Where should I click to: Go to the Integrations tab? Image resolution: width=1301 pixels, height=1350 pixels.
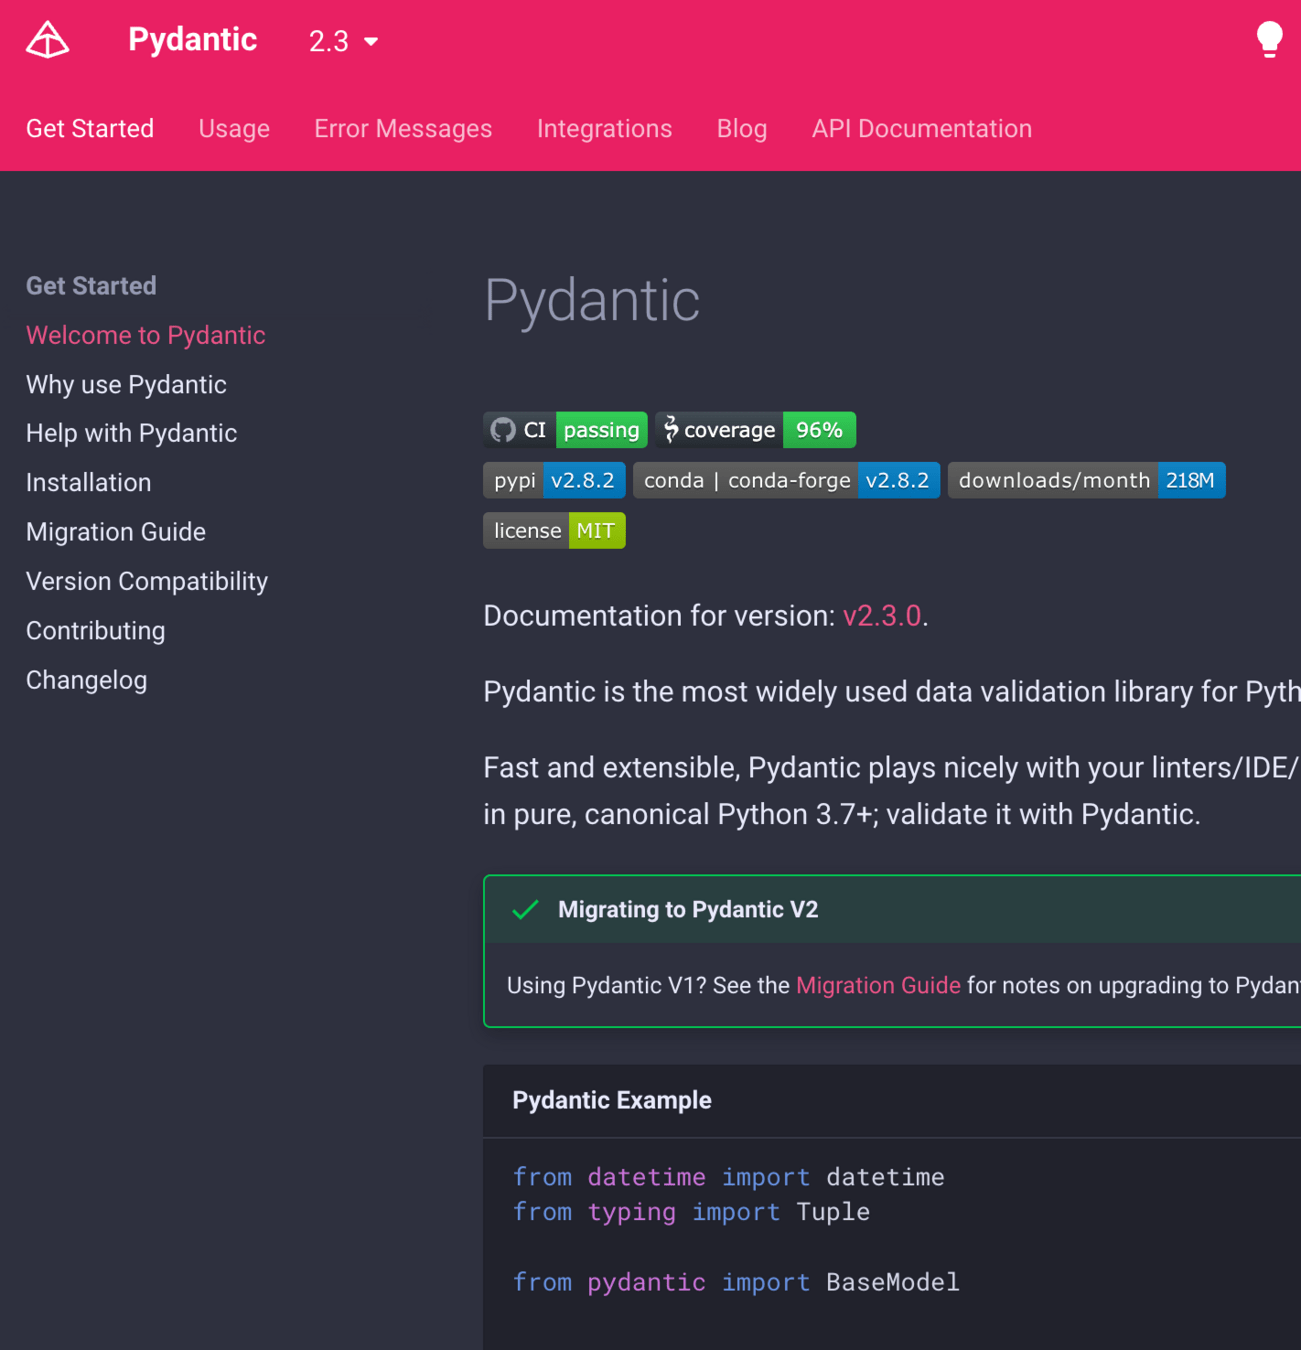(604, 128)
